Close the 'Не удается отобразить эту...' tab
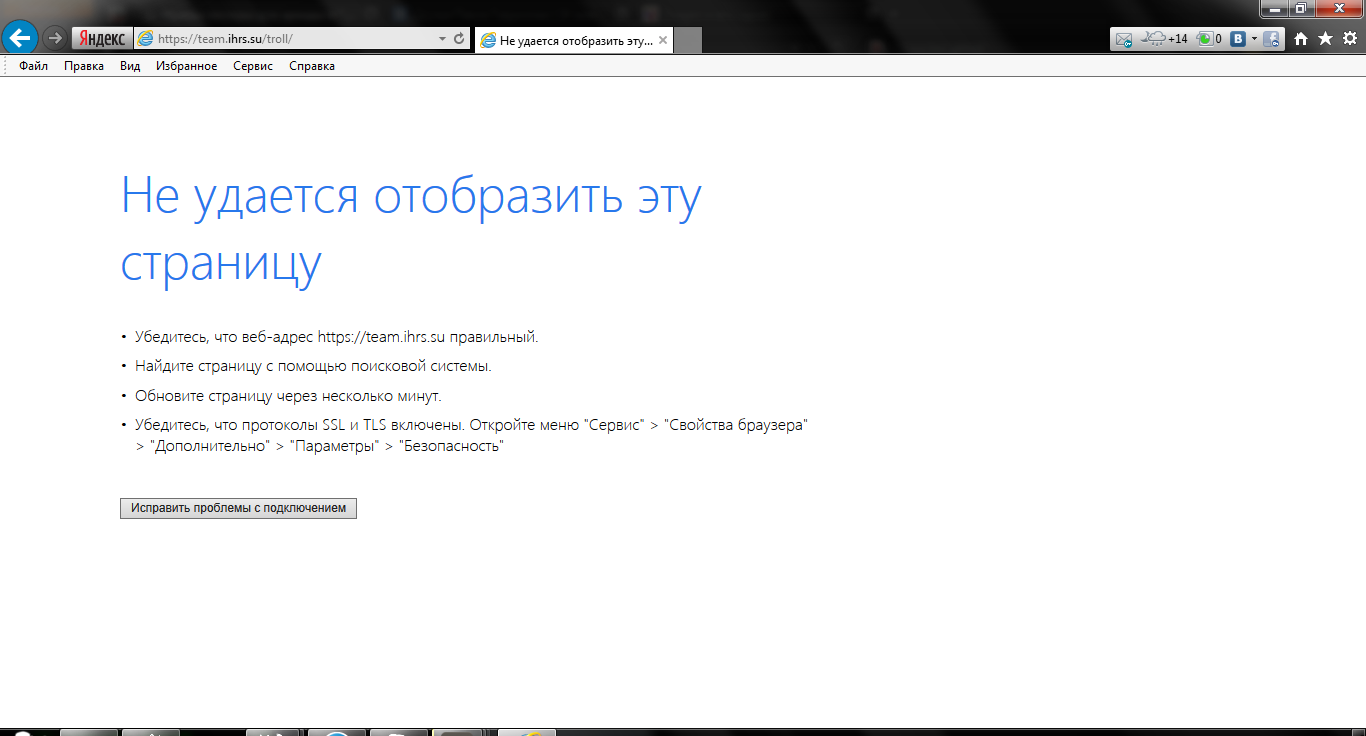This screenshot has width=1366, height=736. [663, 40]
